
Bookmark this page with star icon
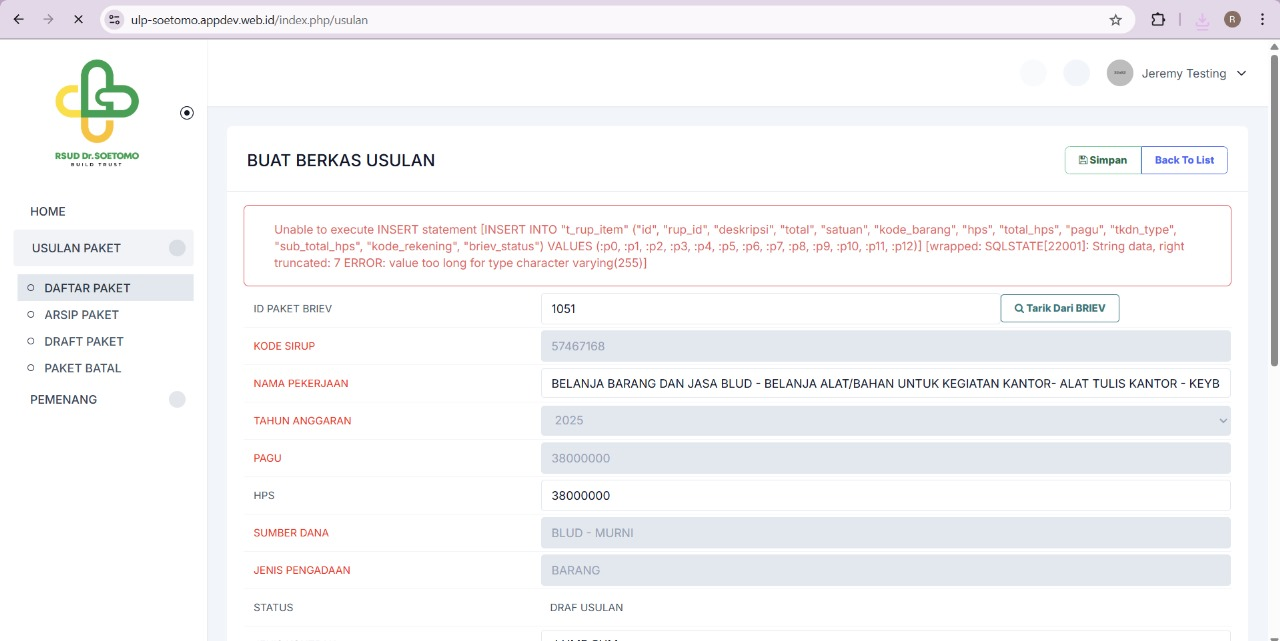(x=1115, y=19)
